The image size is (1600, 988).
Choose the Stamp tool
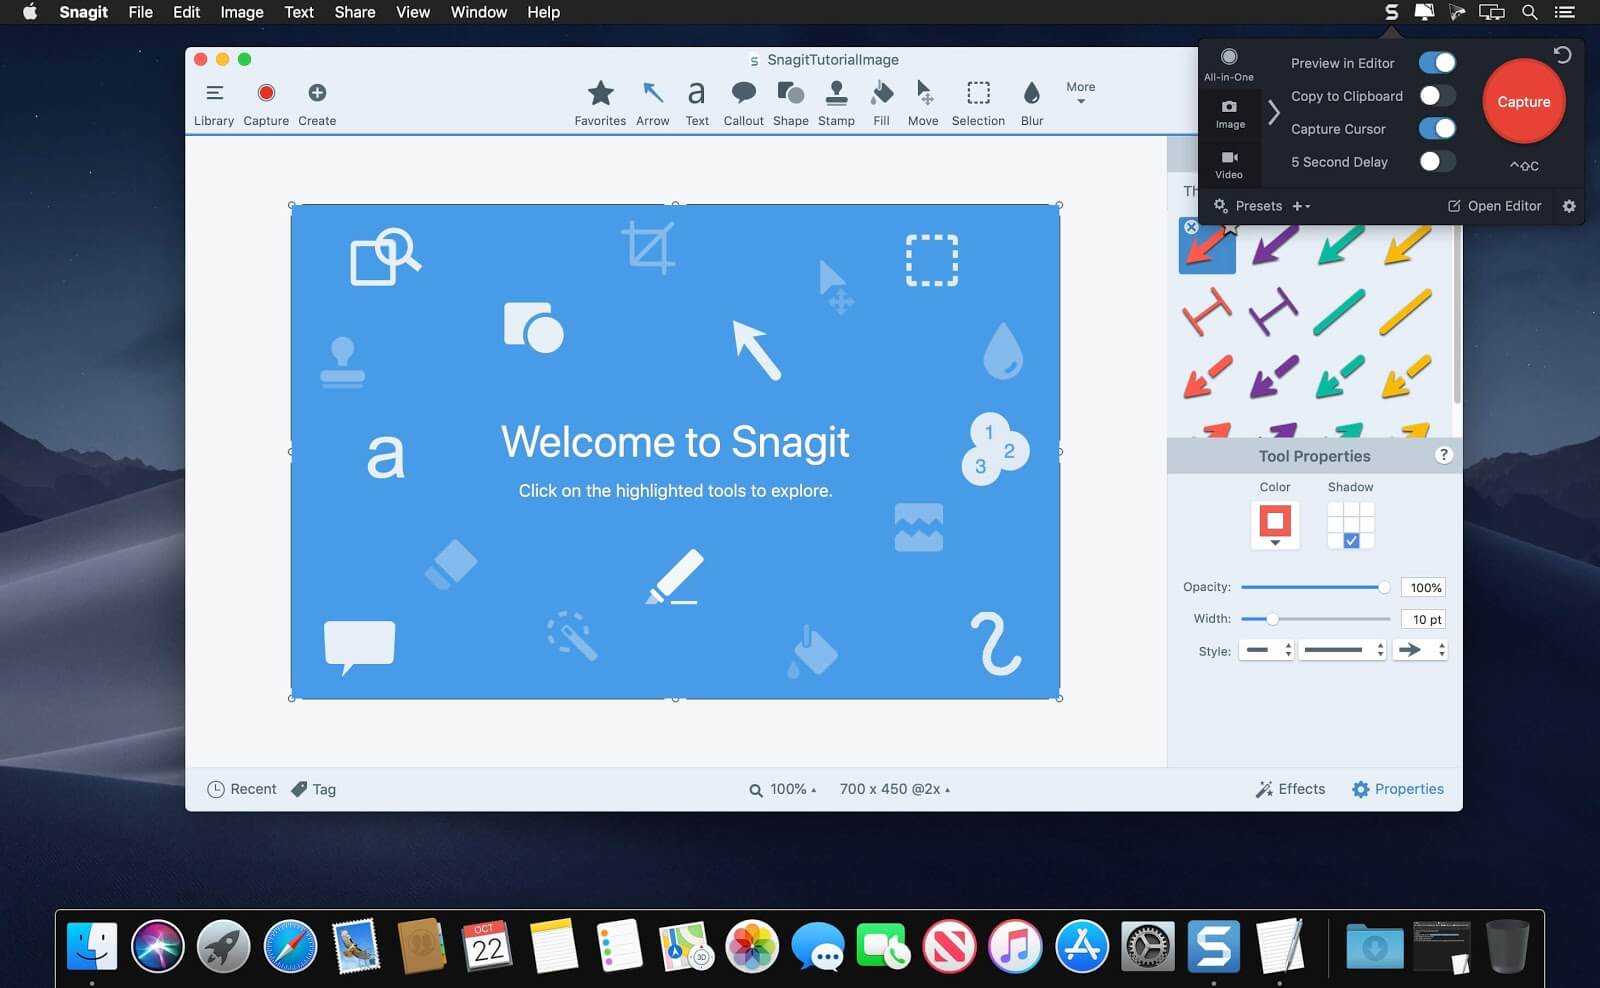(x=836, y=103)
